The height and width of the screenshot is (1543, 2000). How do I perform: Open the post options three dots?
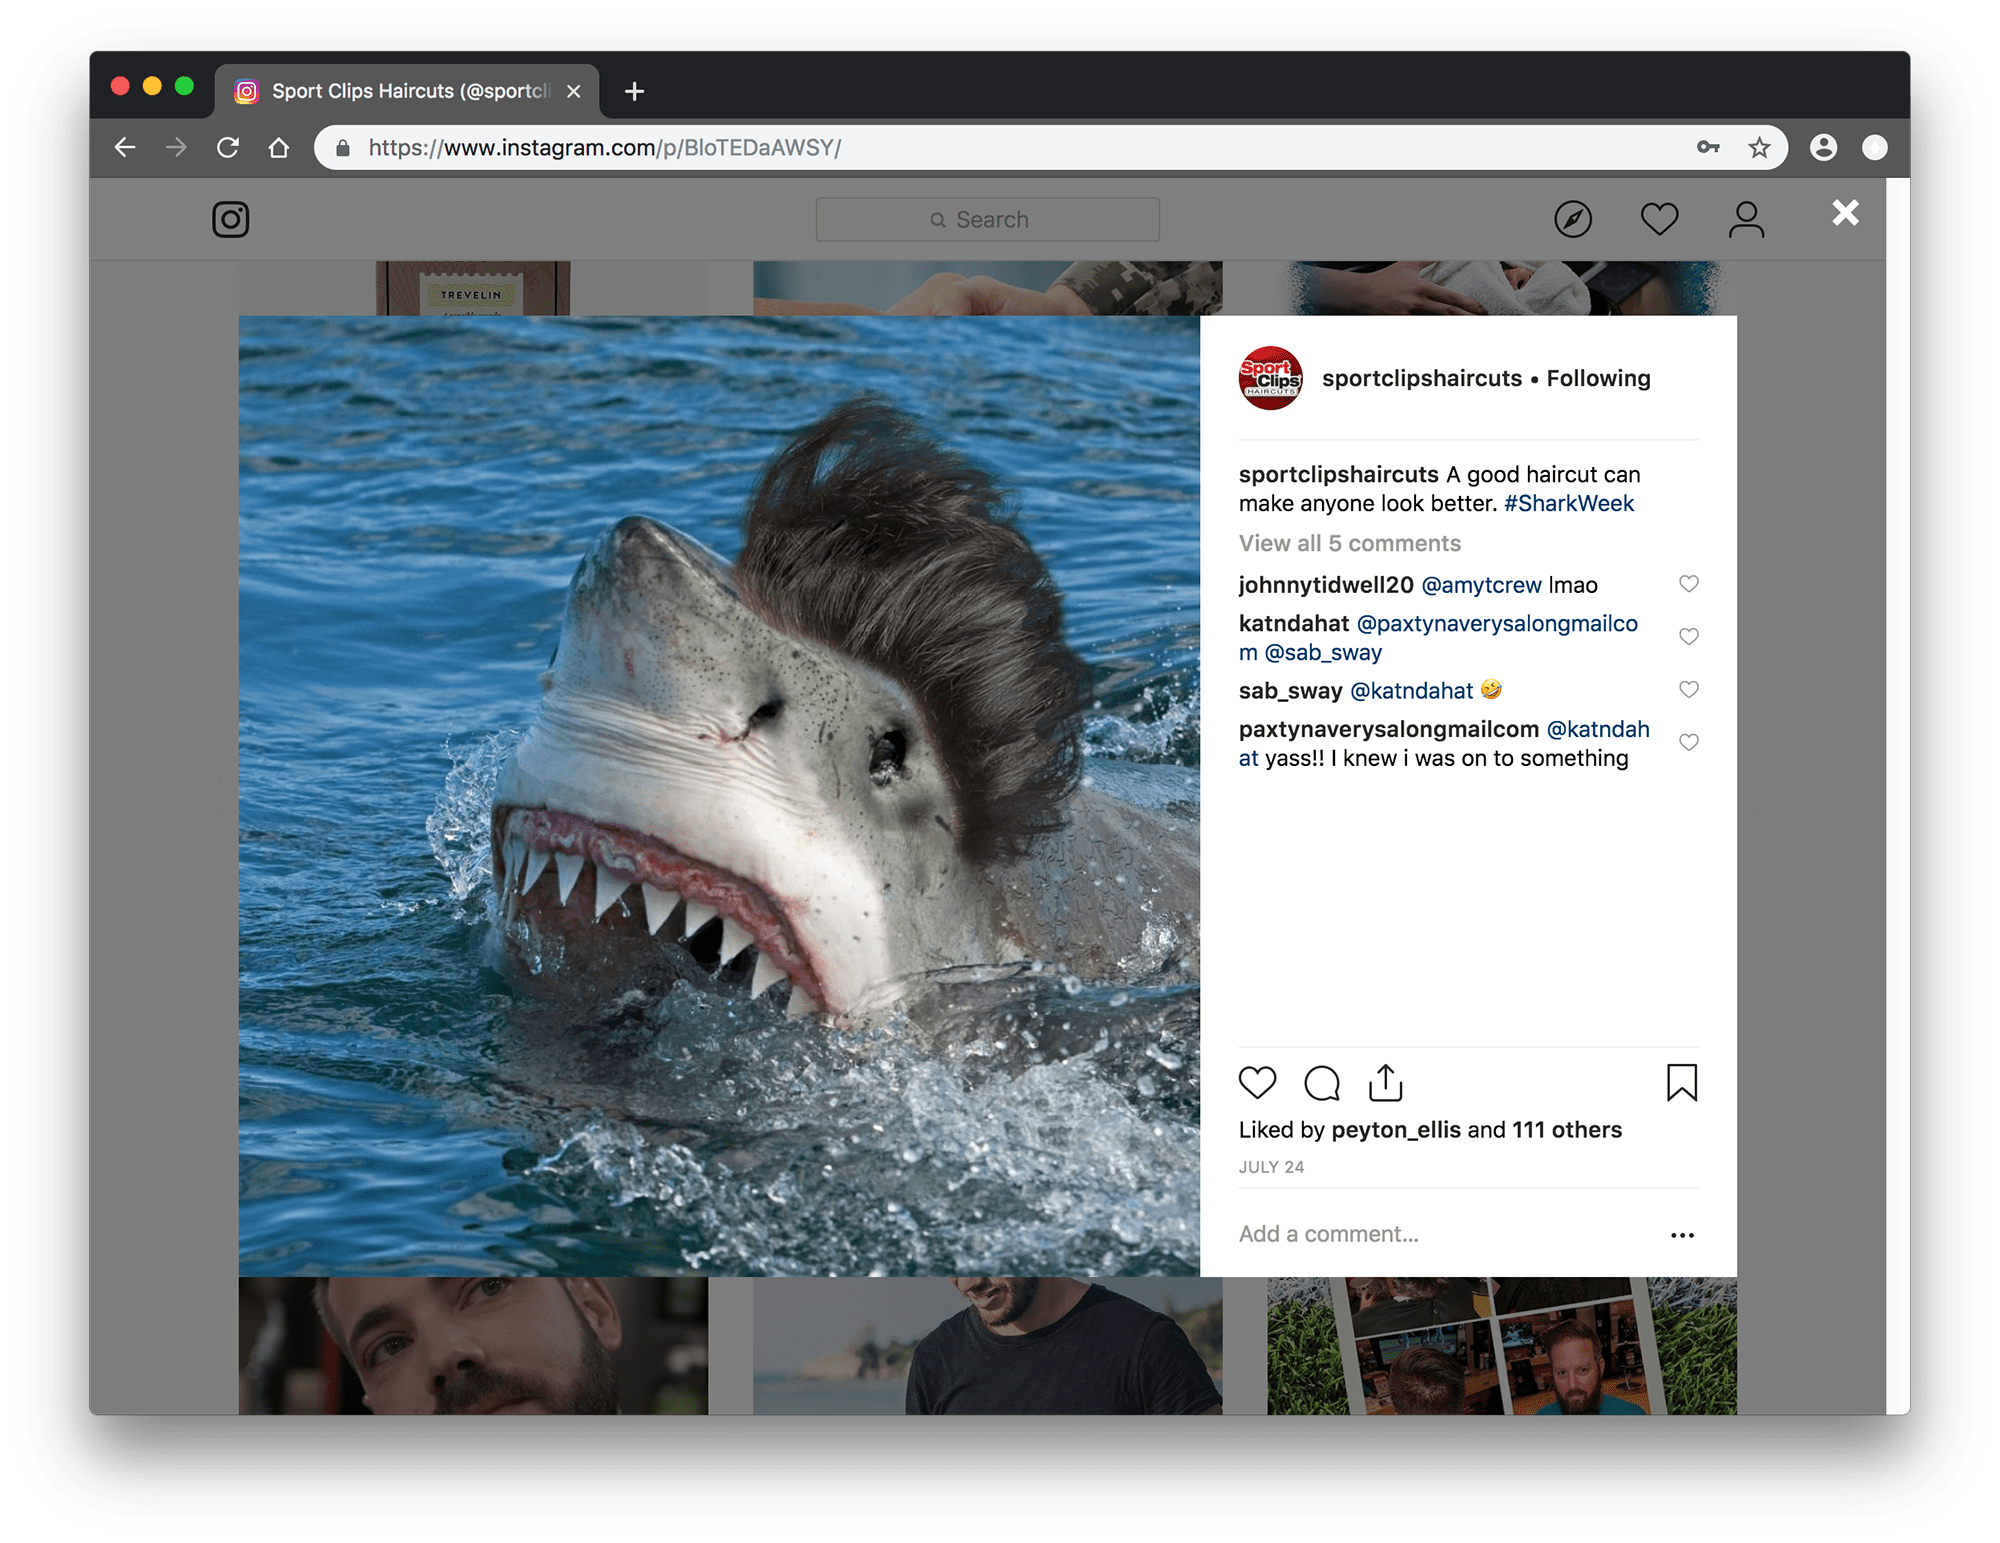coord(1682,1235)
